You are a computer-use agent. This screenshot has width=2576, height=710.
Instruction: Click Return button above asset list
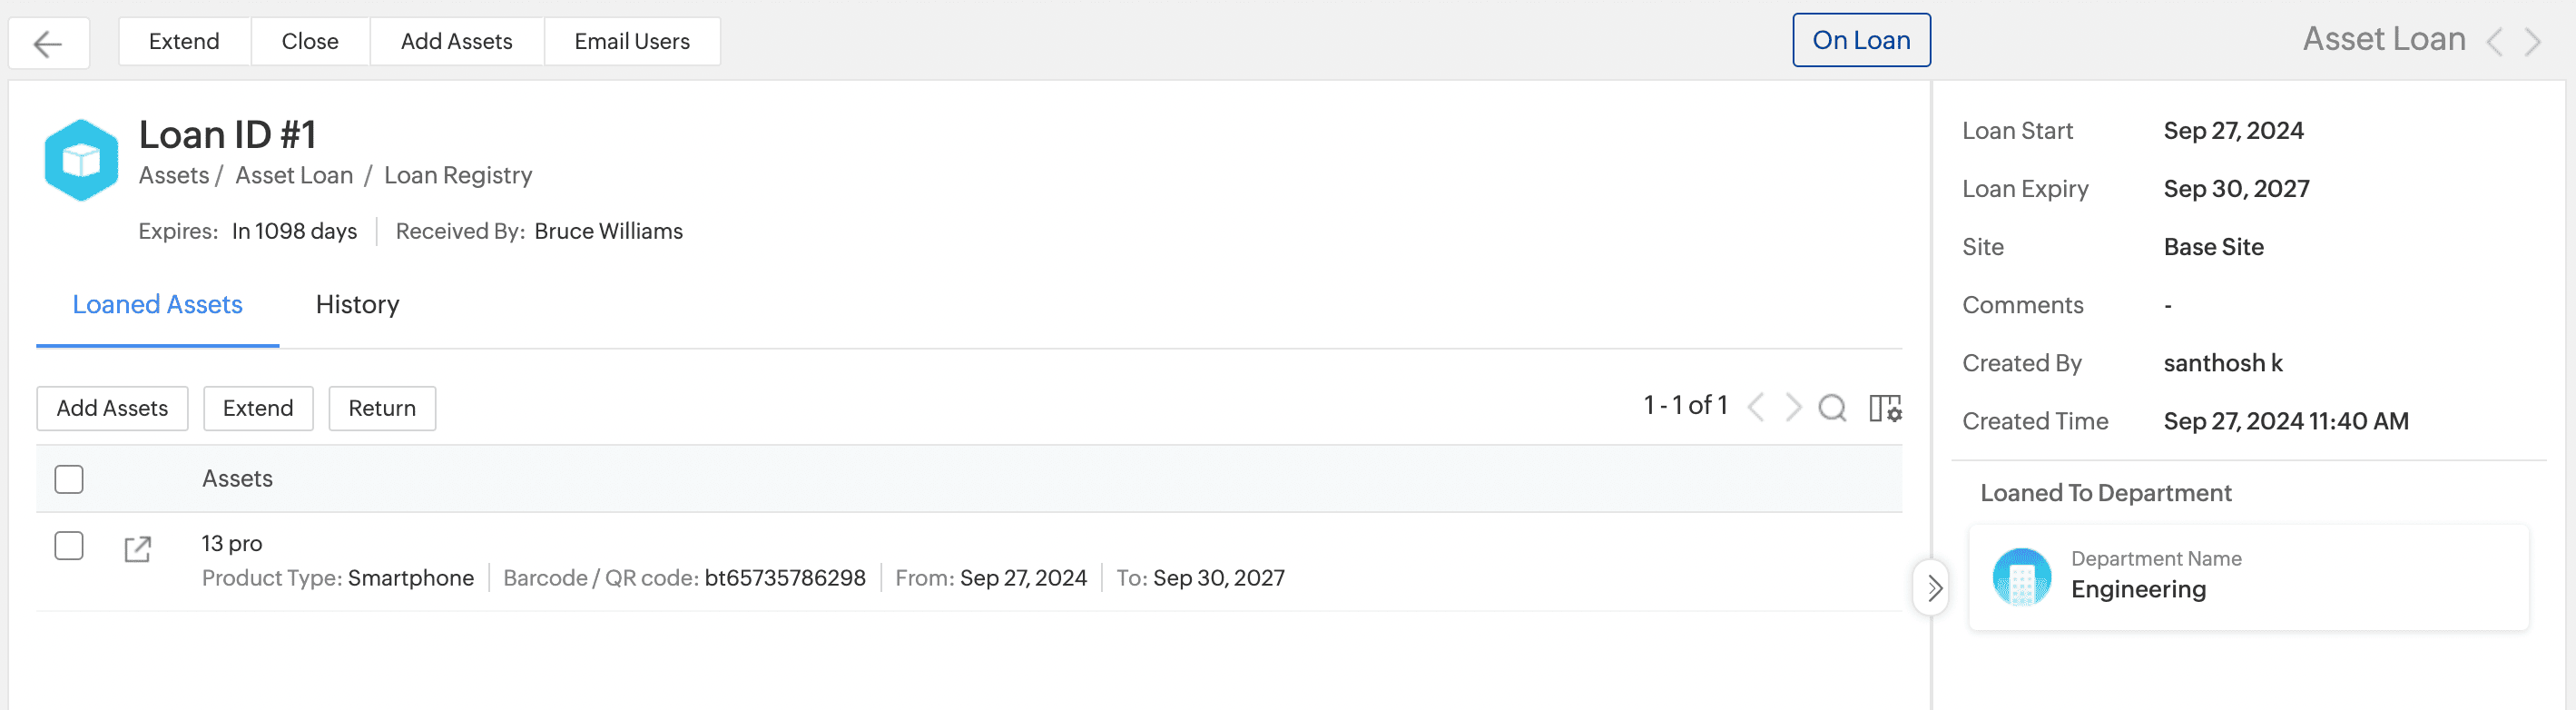pyautogui.click(x=381, y=409)
